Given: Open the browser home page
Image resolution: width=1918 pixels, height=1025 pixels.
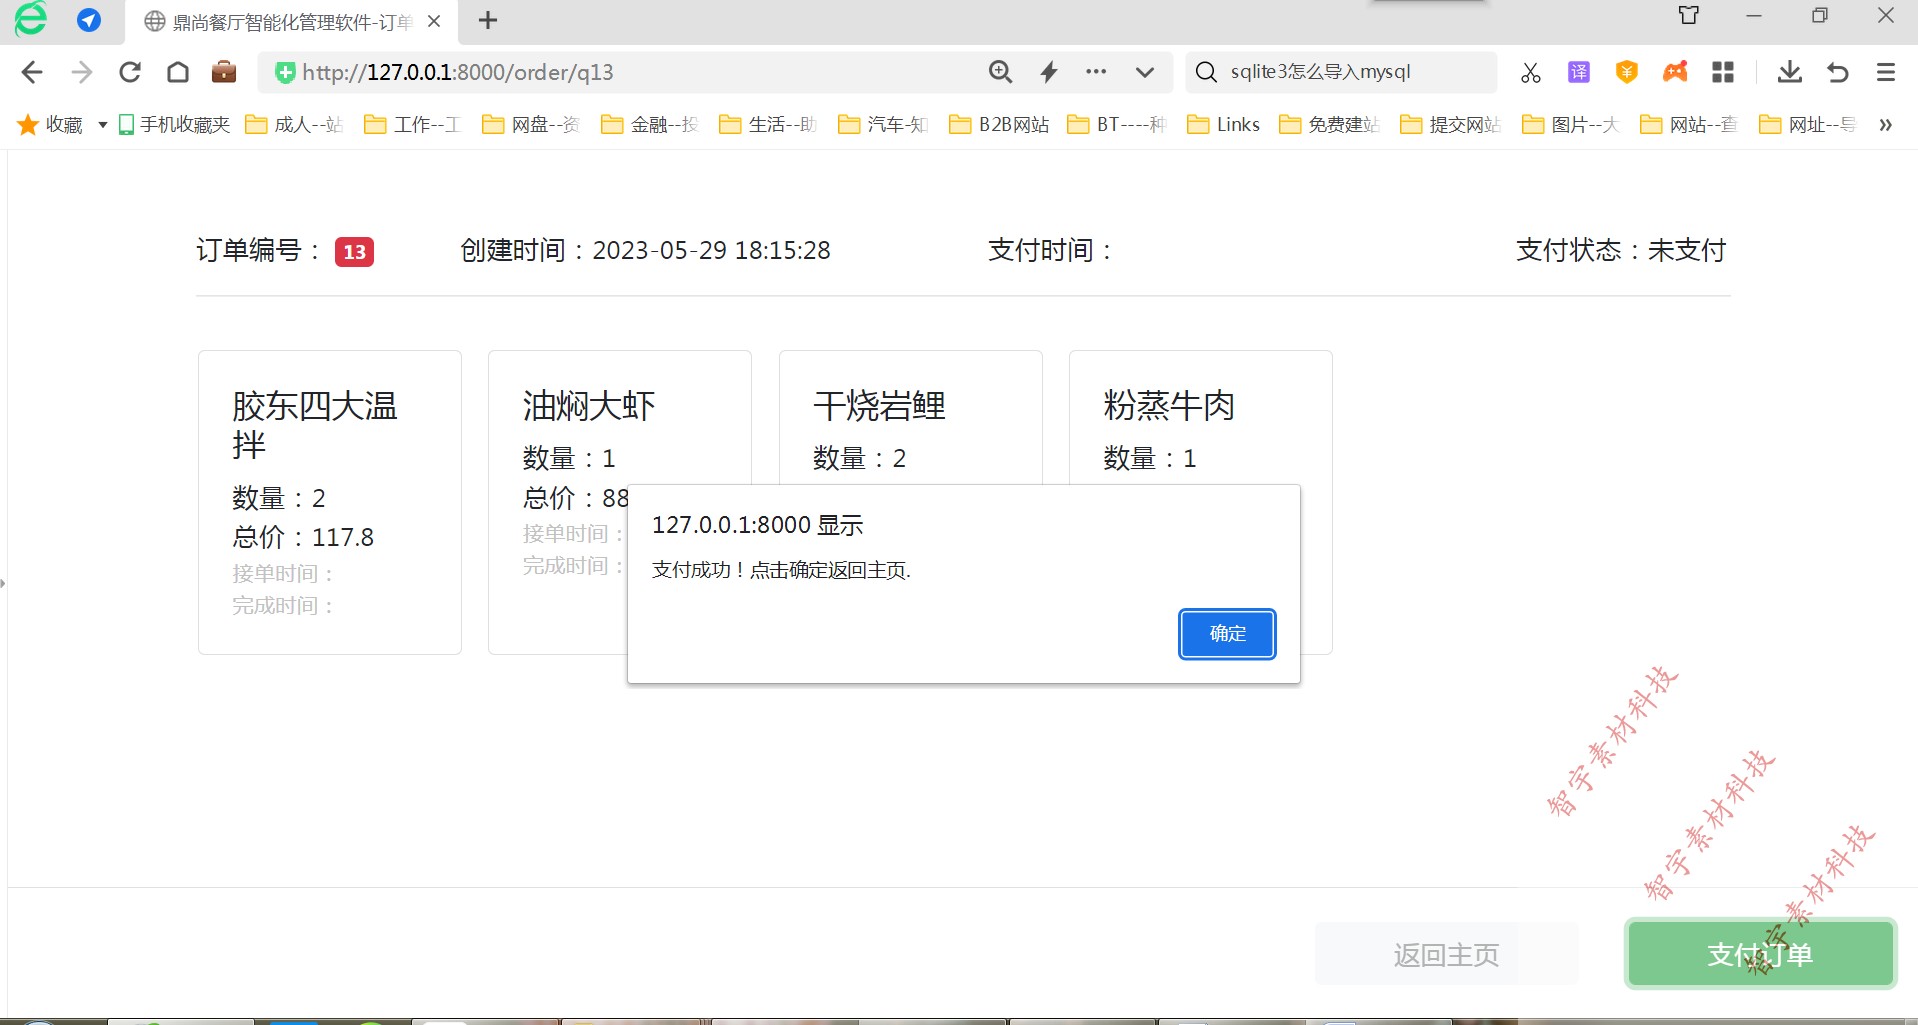Looking at the screenshot, I should pos(178,72).
